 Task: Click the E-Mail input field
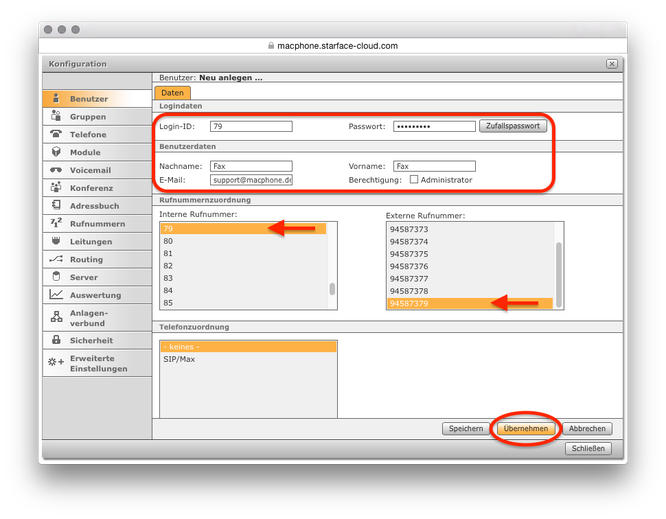click(x=251, y=180)
